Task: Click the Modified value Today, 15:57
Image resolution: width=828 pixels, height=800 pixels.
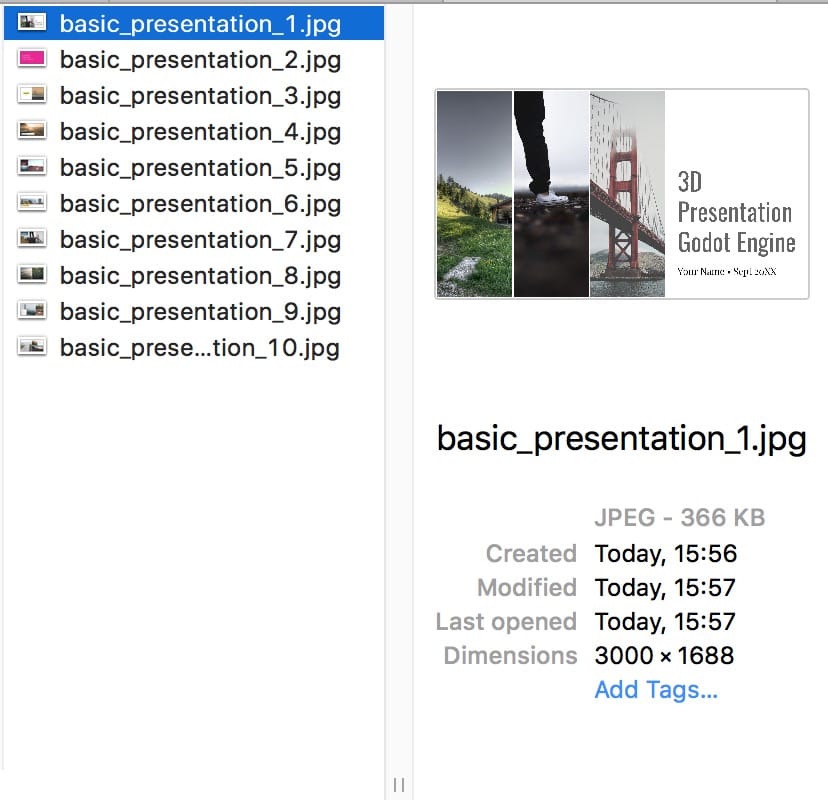Action: pos(665,588)
